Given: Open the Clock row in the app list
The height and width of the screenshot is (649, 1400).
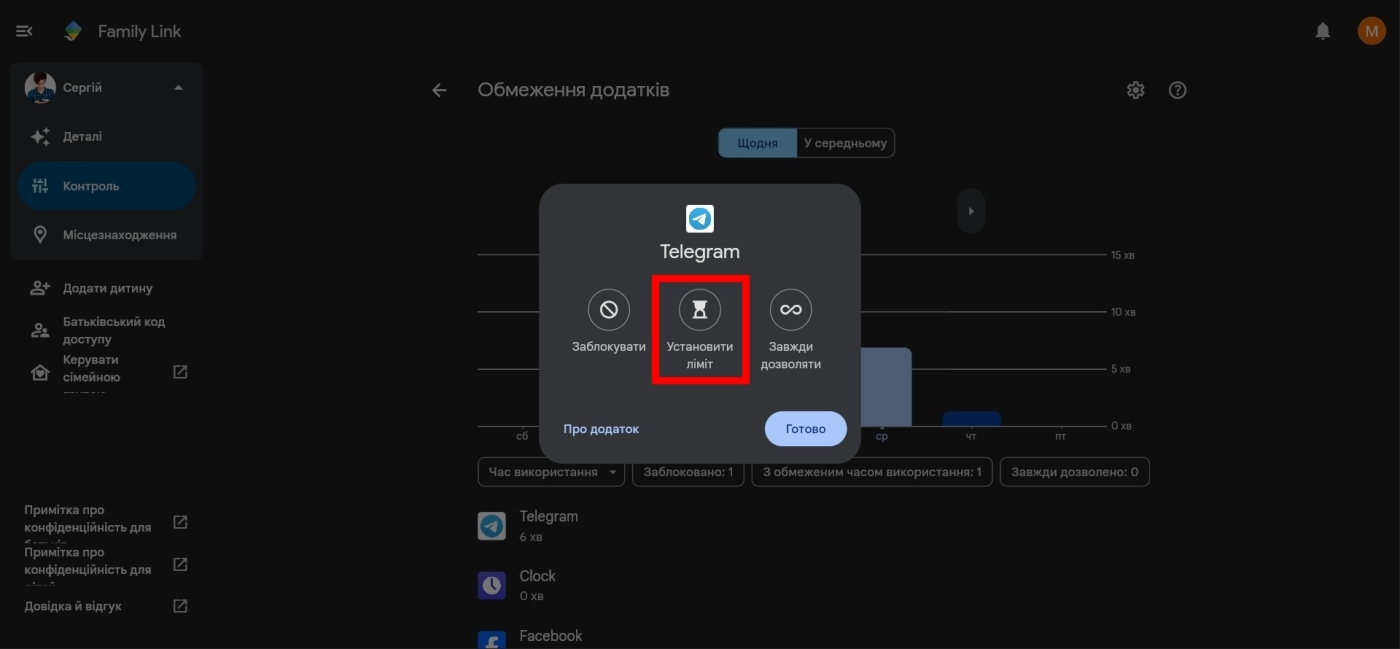Looking at the screenshot, I should (x=813, y=585).
